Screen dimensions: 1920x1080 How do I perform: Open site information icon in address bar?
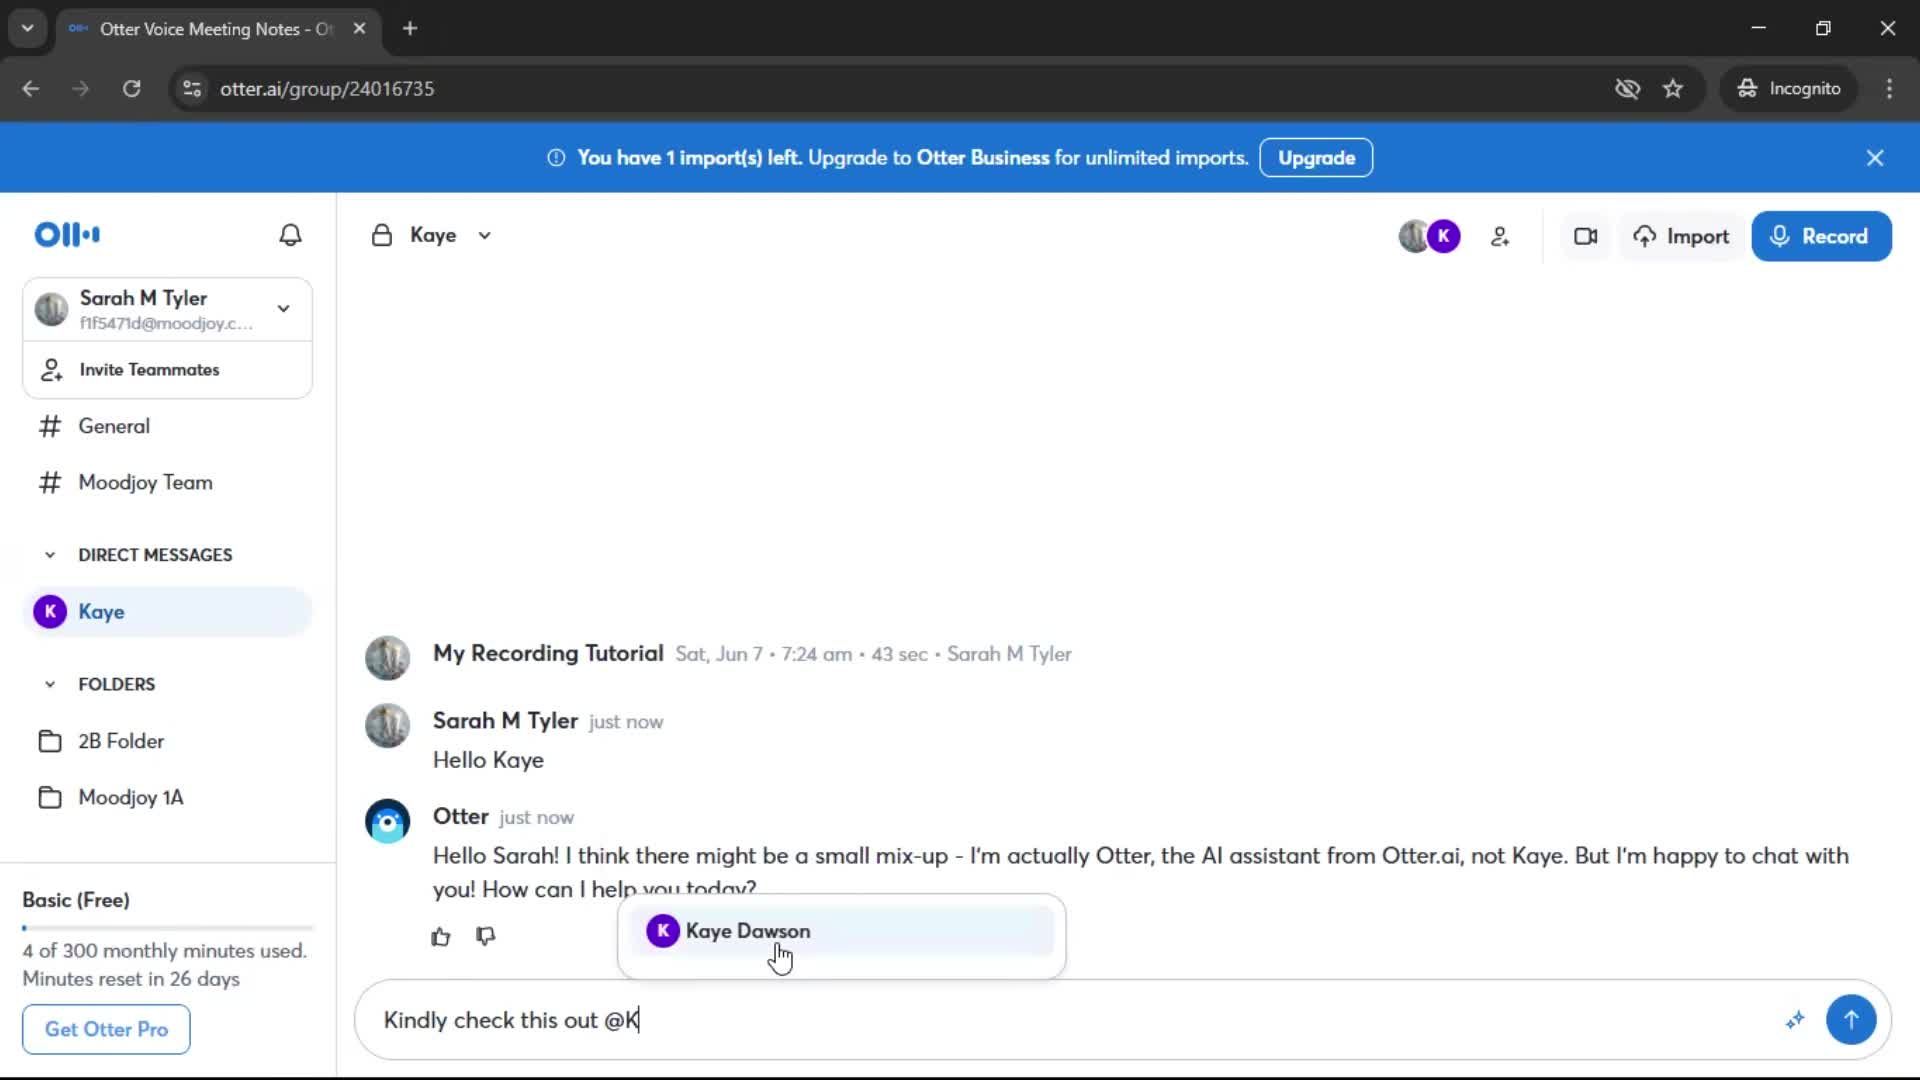[x=192, y=89]
